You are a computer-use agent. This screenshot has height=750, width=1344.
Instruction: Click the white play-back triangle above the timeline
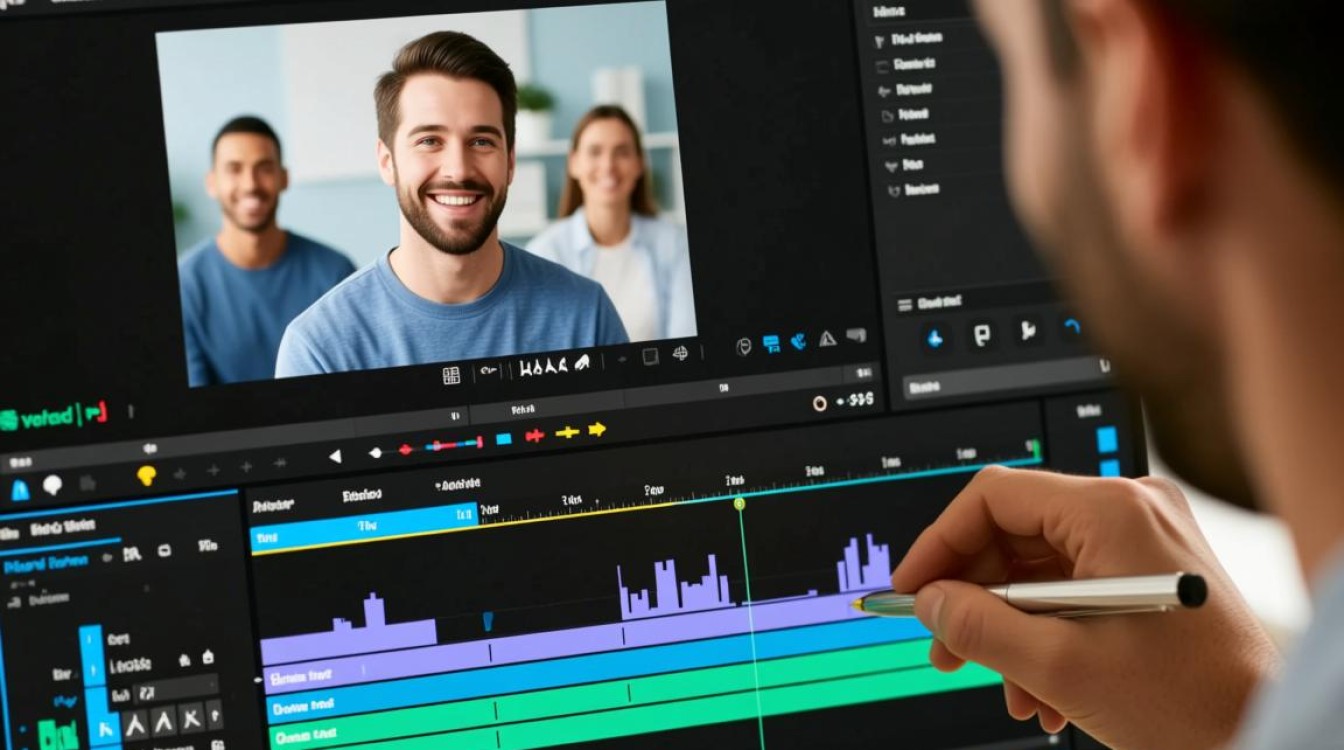click(335, 456)
